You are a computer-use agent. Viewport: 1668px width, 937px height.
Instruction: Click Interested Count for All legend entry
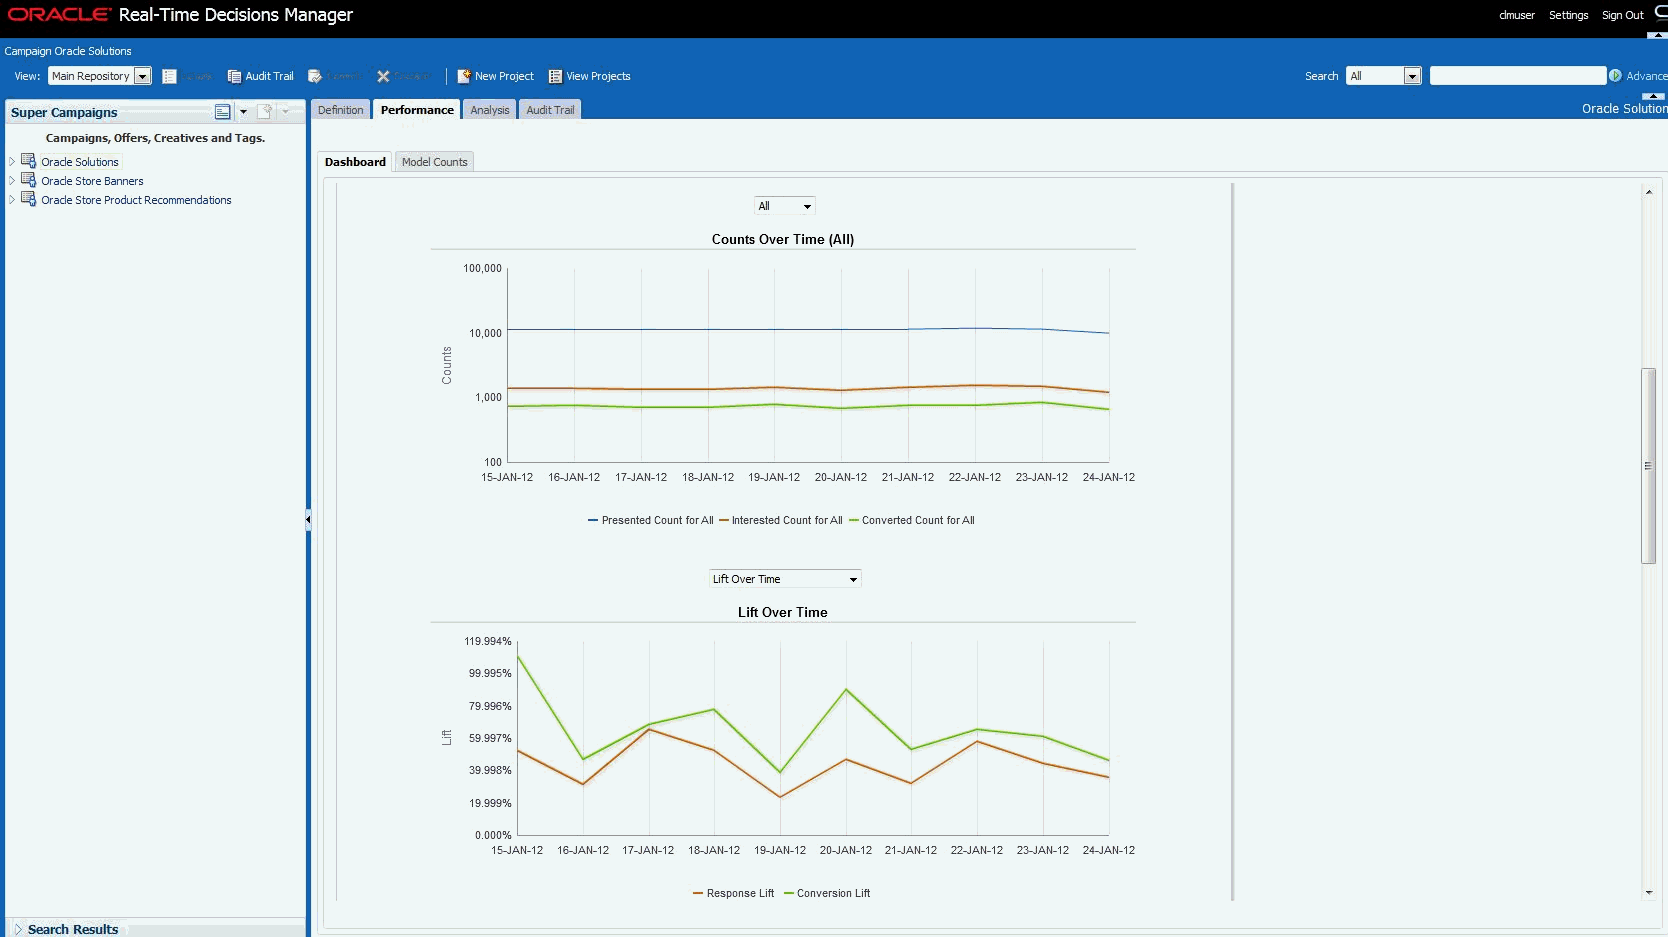(781, 520)
